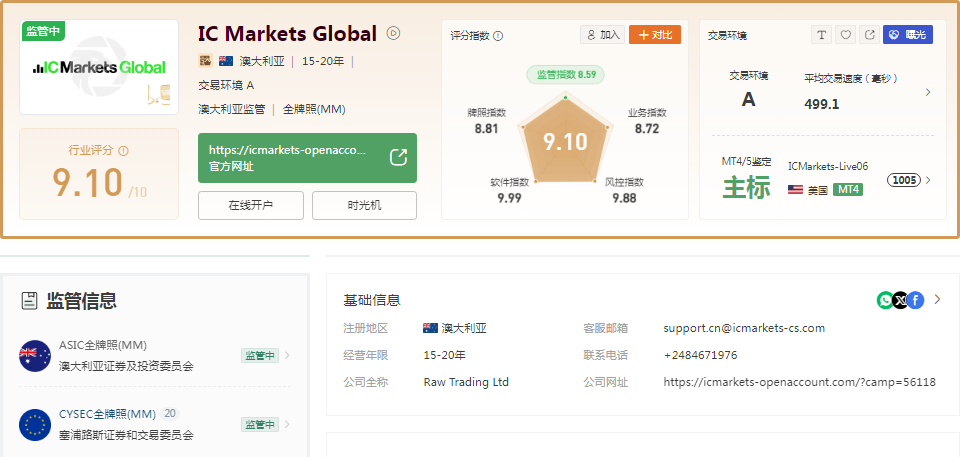Screen dimensions: 960x457
Task: Select the 499.1 average speed value
Action: click(x=822, y=104)
